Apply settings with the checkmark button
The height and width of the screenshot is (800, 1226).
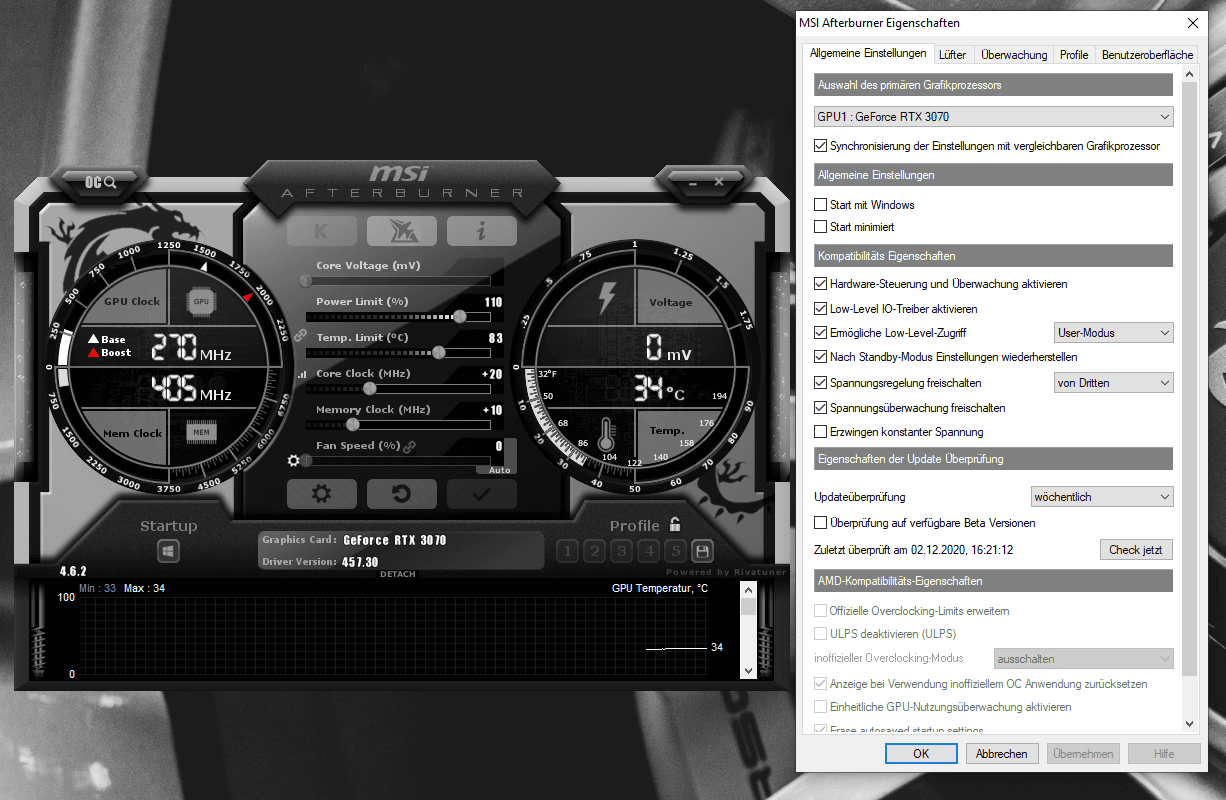[x=481, y=494]
